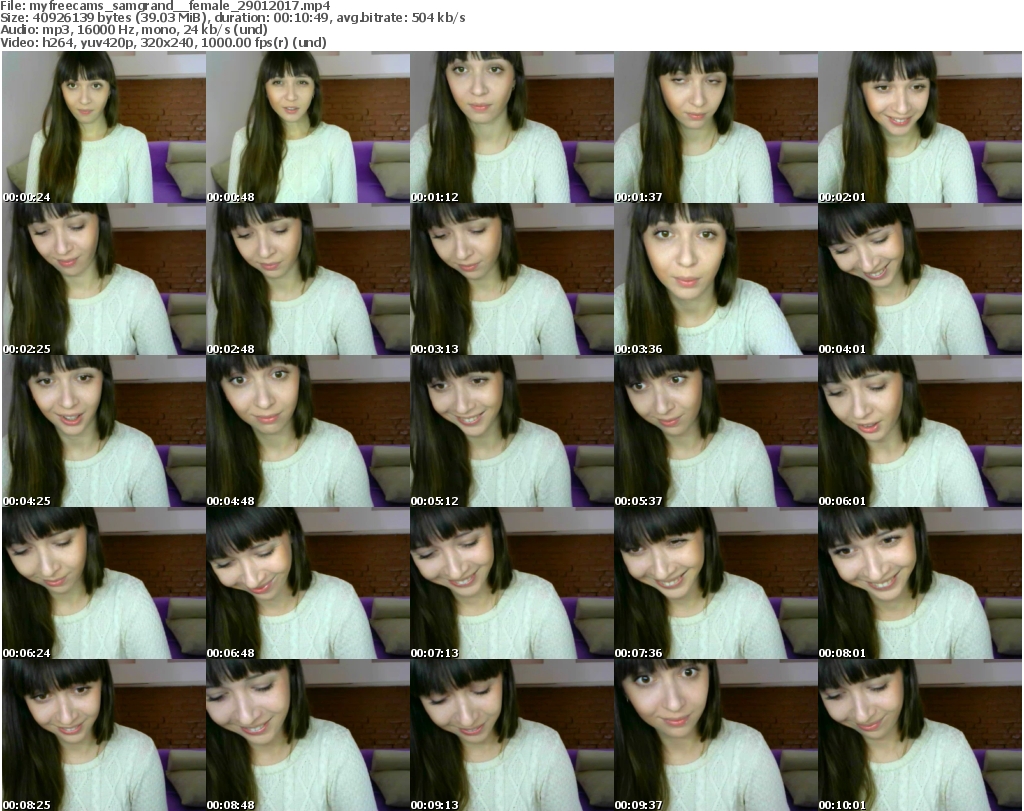Click the thumbnail stamped 00:10:01

(920, 735)
